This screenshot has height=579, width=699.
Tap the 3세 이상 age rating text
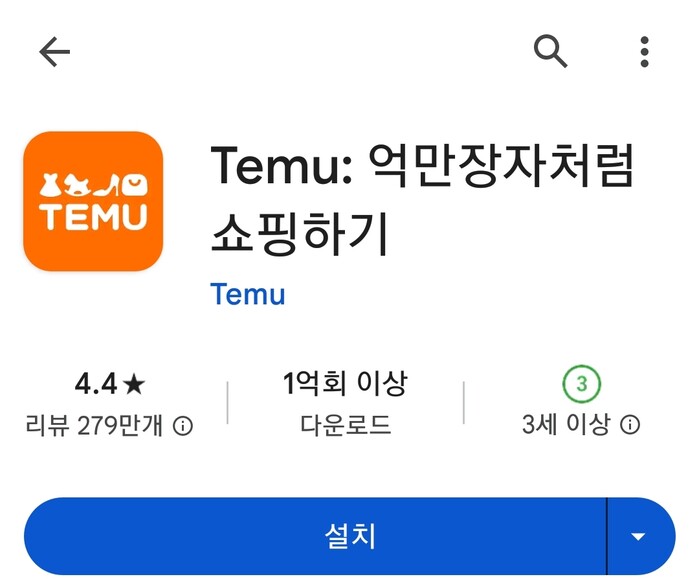[565, 424]
